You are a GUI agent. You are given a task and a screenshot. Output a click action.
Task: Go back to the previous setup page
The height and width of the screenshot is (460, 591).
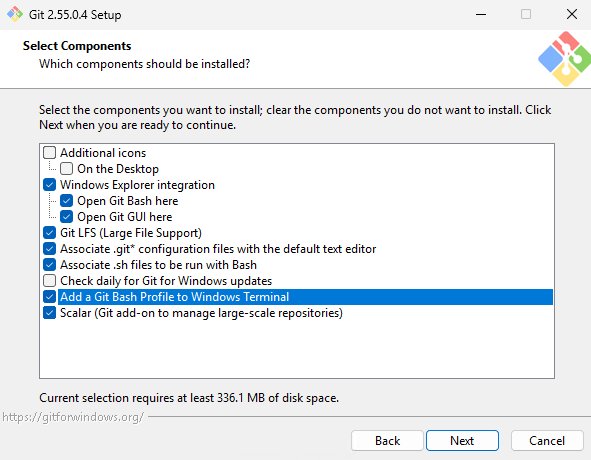(387, 440)
